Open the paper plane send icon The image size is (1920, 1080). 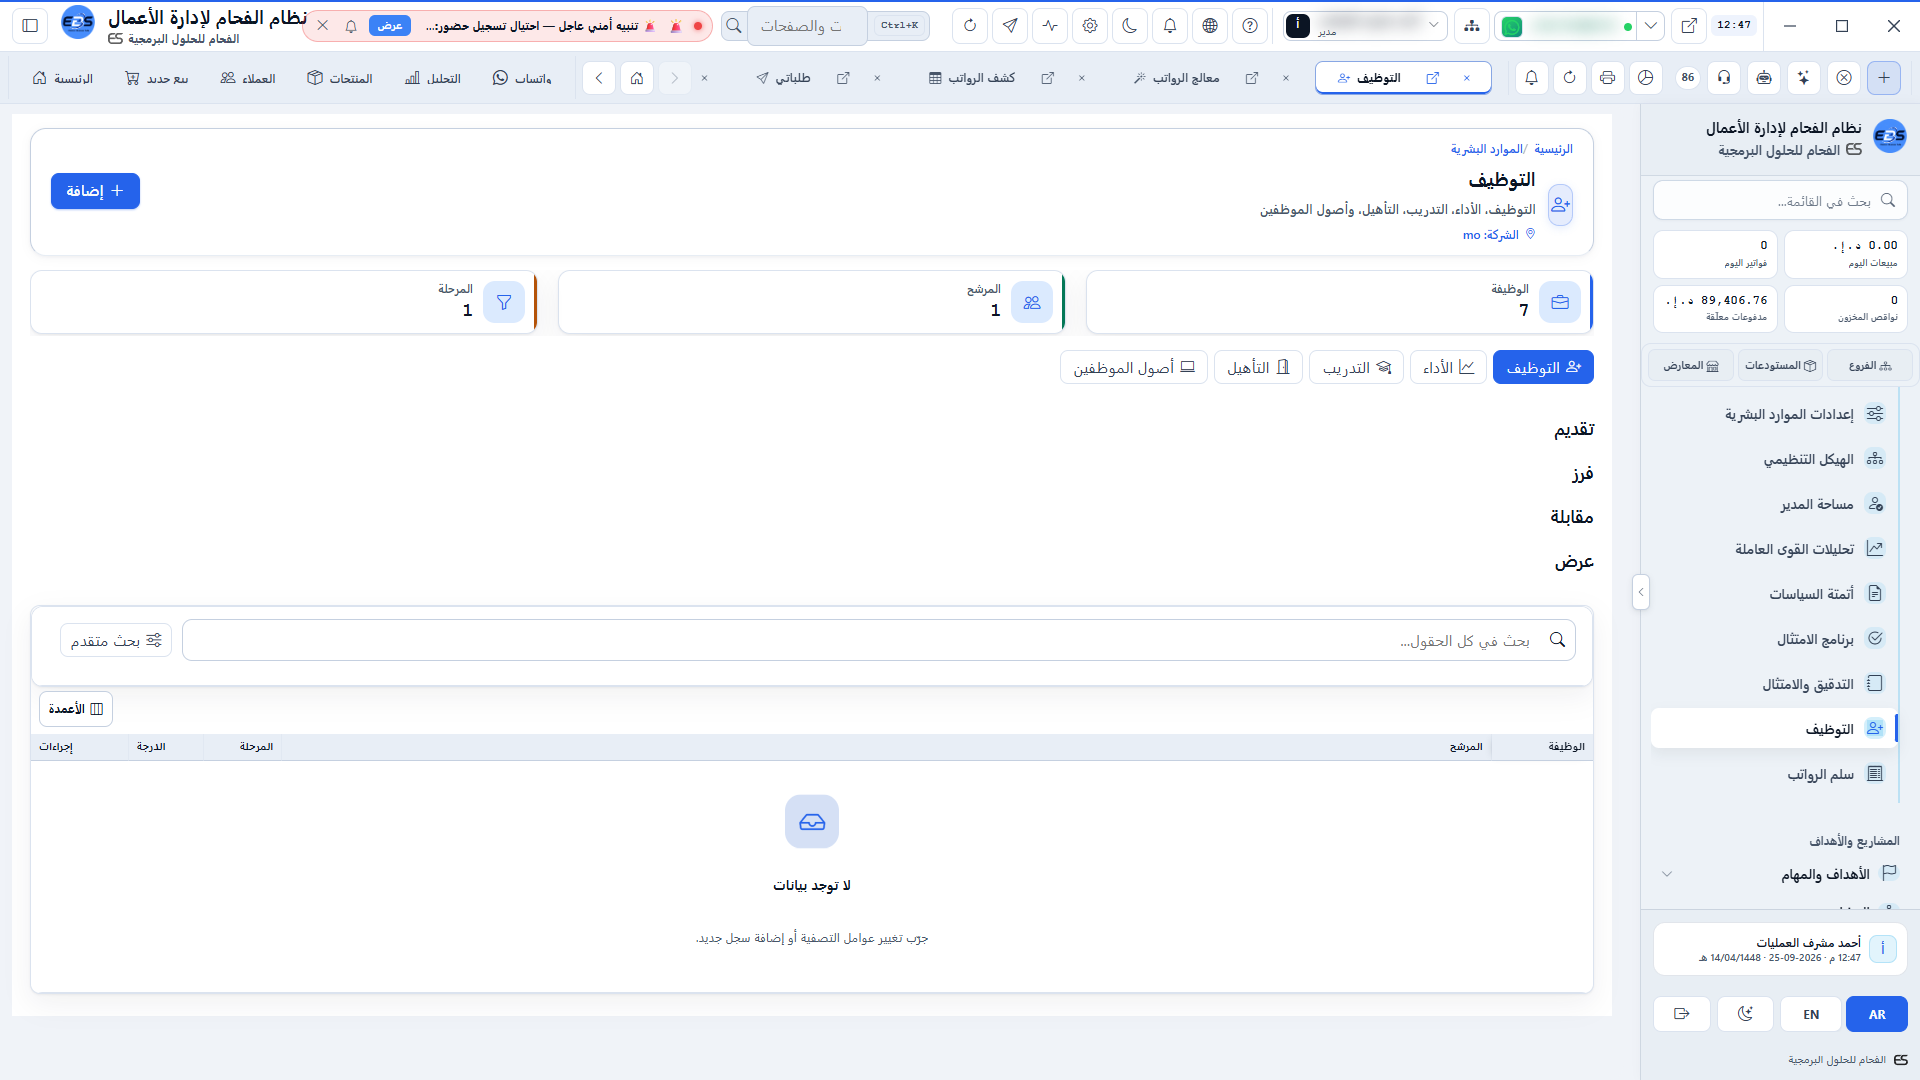tap(1010, 26)
